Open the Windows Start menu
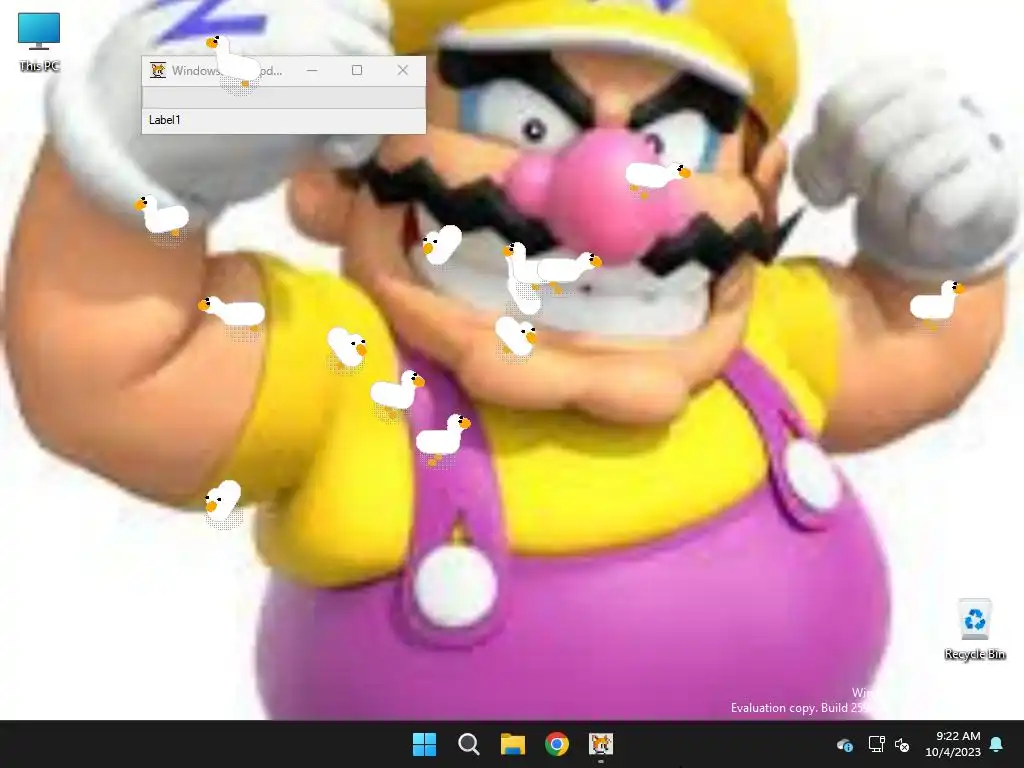Viewport: 1024px width, 768px height. point(424,744)
